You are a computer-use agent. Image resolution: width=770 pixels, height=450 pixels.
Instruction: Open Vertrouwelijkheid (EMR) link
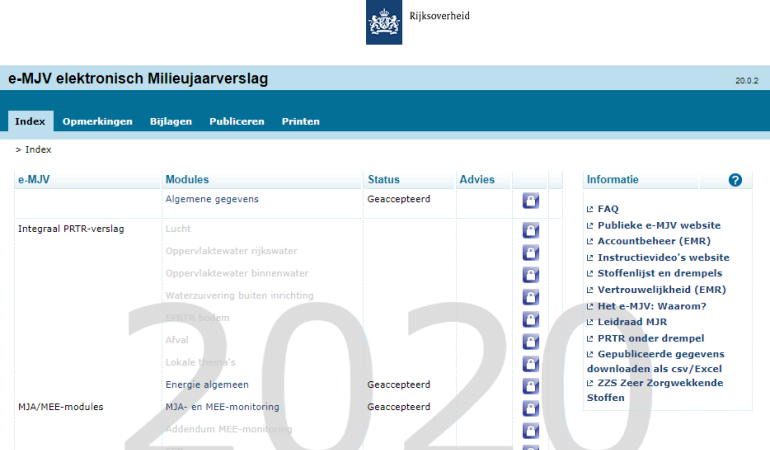[x=661, y=289]
